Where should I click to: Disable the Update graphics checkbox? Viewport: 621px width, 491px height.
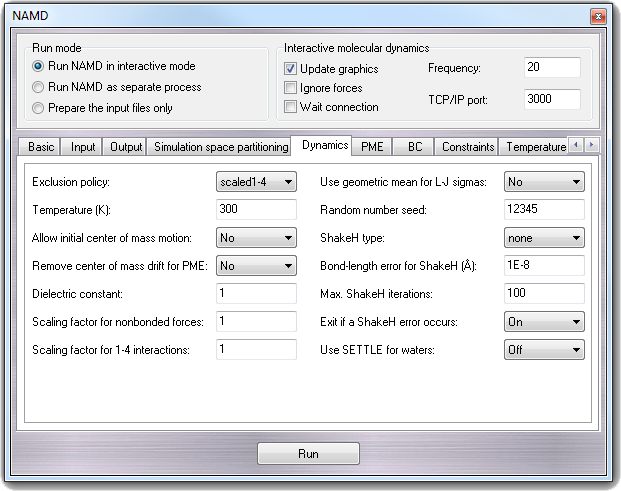click(x=291, y=69)
